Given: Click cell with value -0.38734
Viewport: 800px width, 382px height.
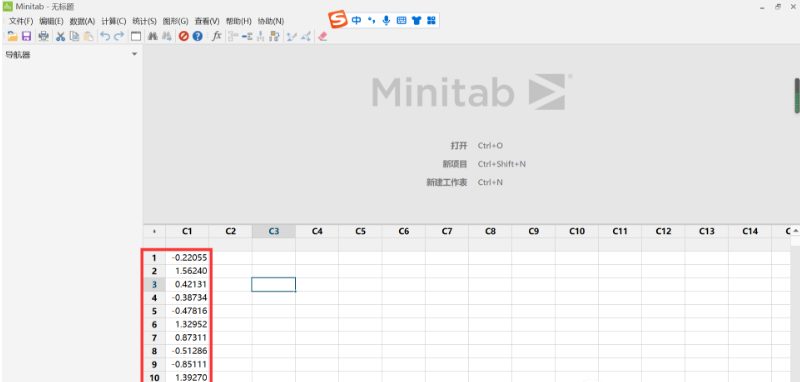Looking at the screenshot, I should coord(187,298).
